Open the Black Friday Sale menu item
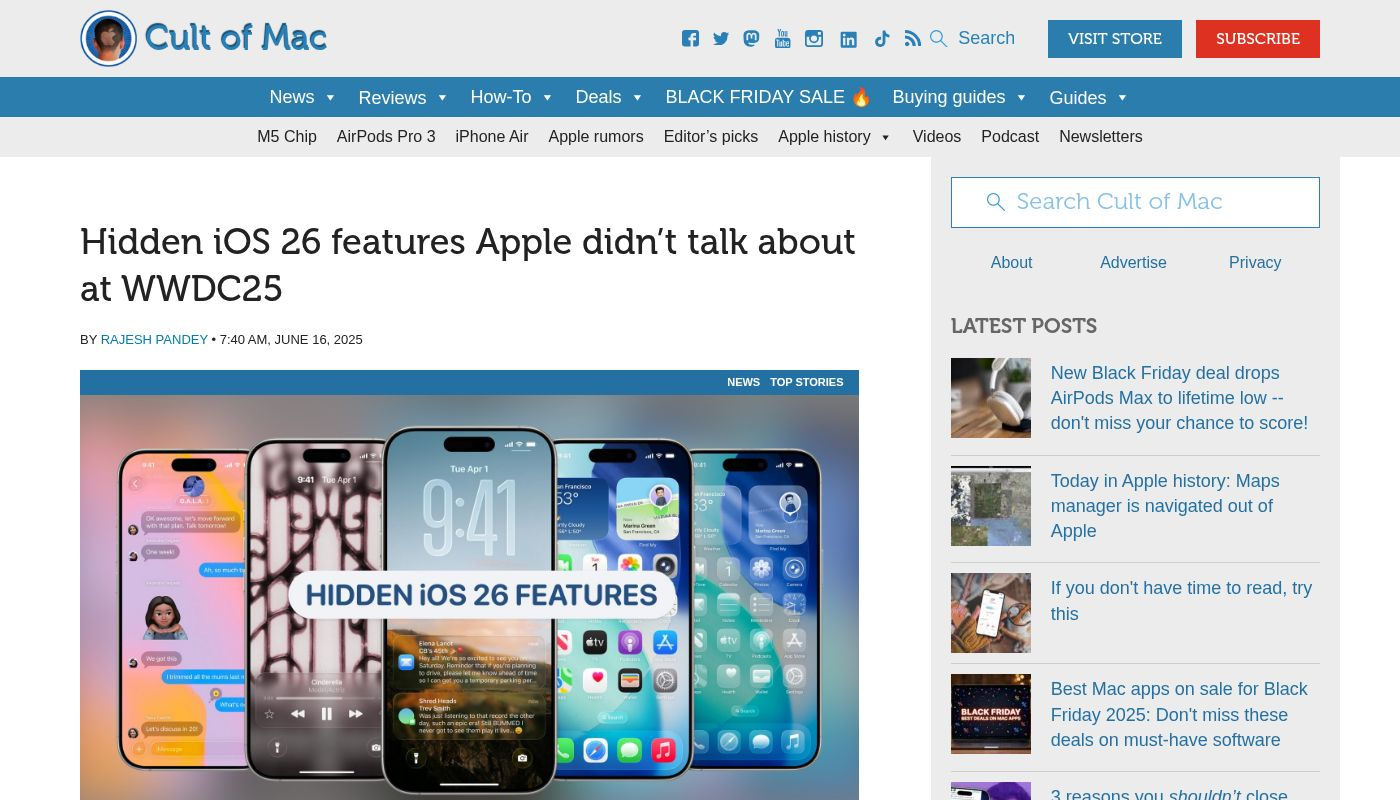This screenshot has height=800, width=1400. click(768, 97)
